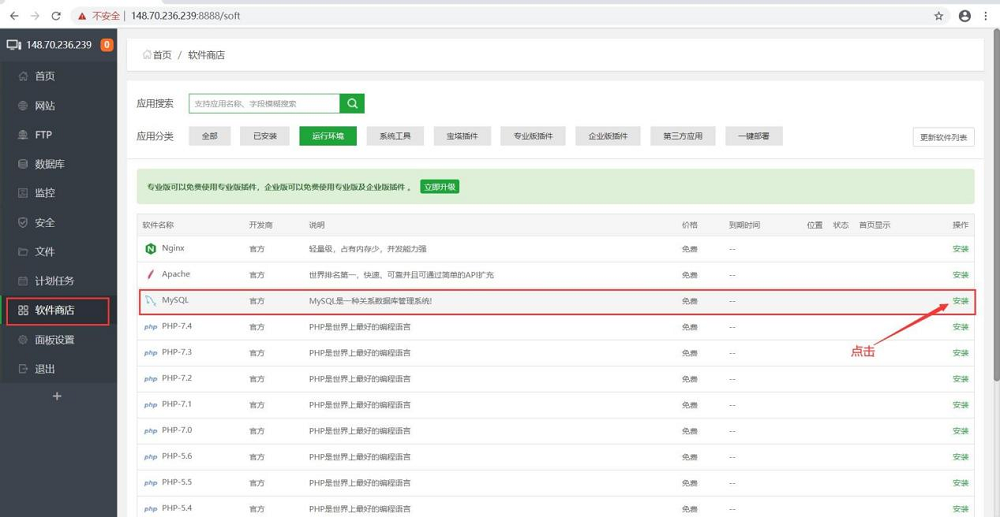Reload the page with refresh icon

56,16
